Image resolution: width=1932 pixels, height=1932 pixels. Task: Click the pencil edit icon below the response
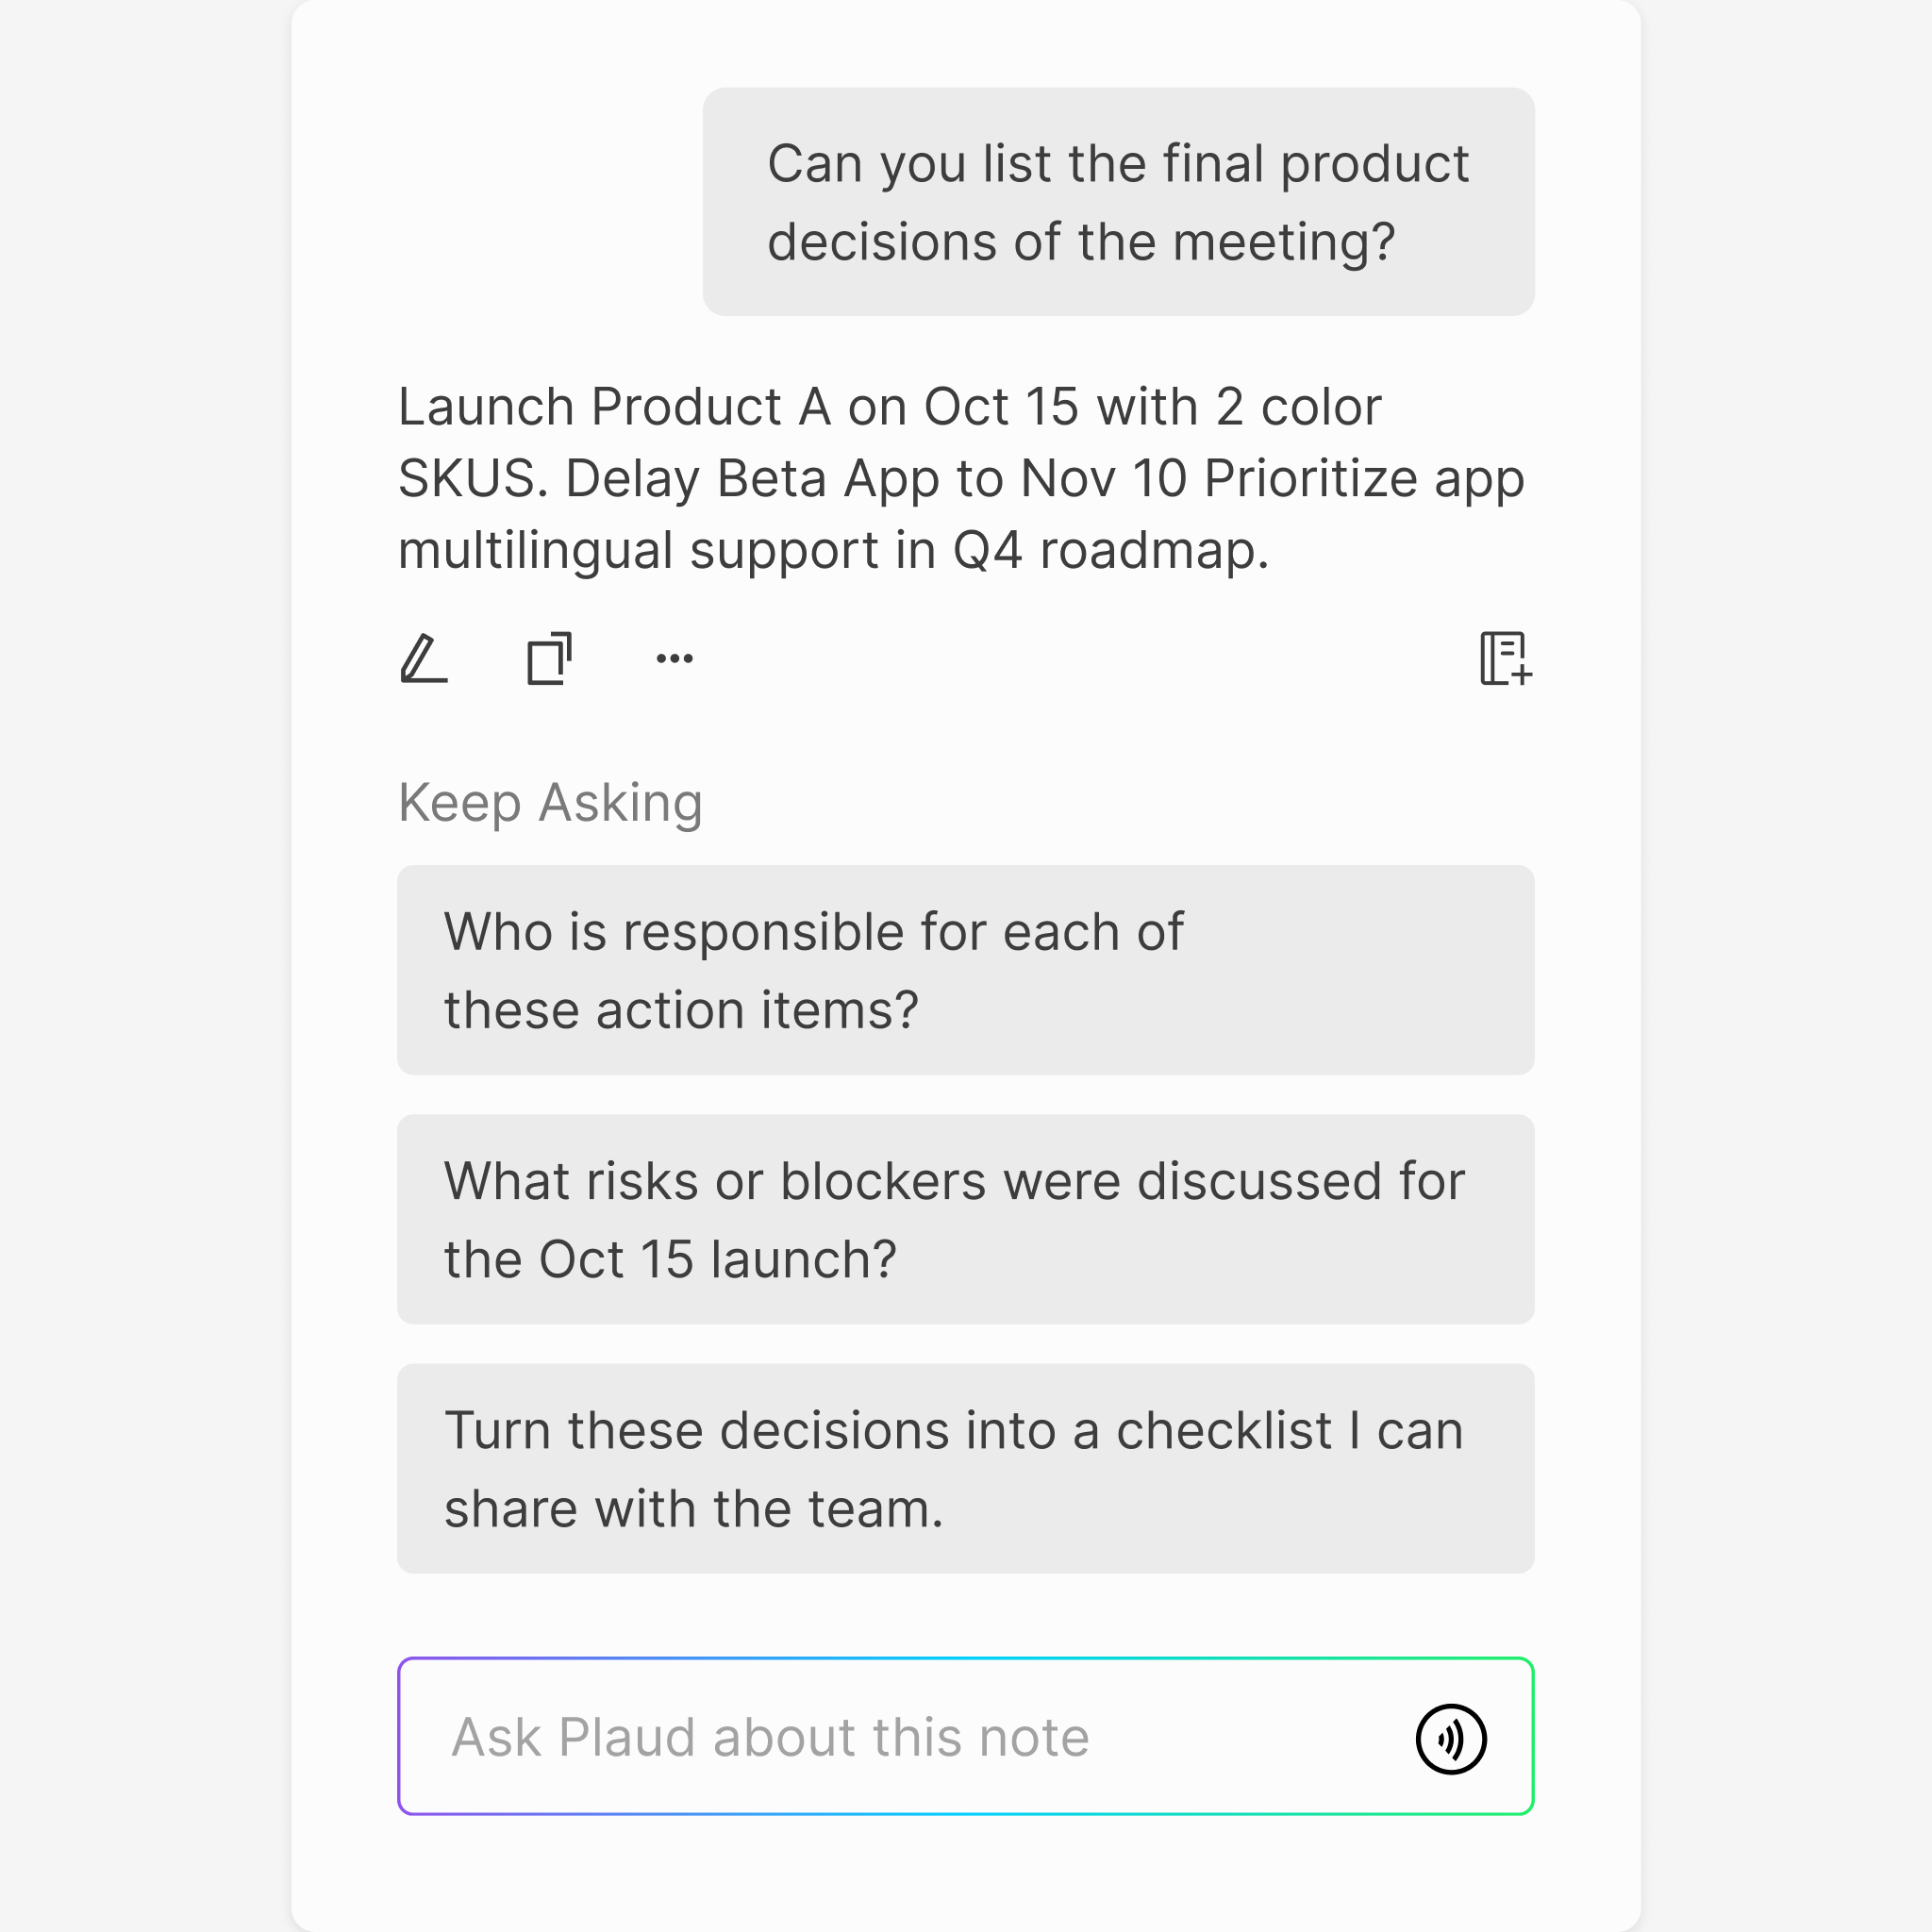[x=424, y=659]
